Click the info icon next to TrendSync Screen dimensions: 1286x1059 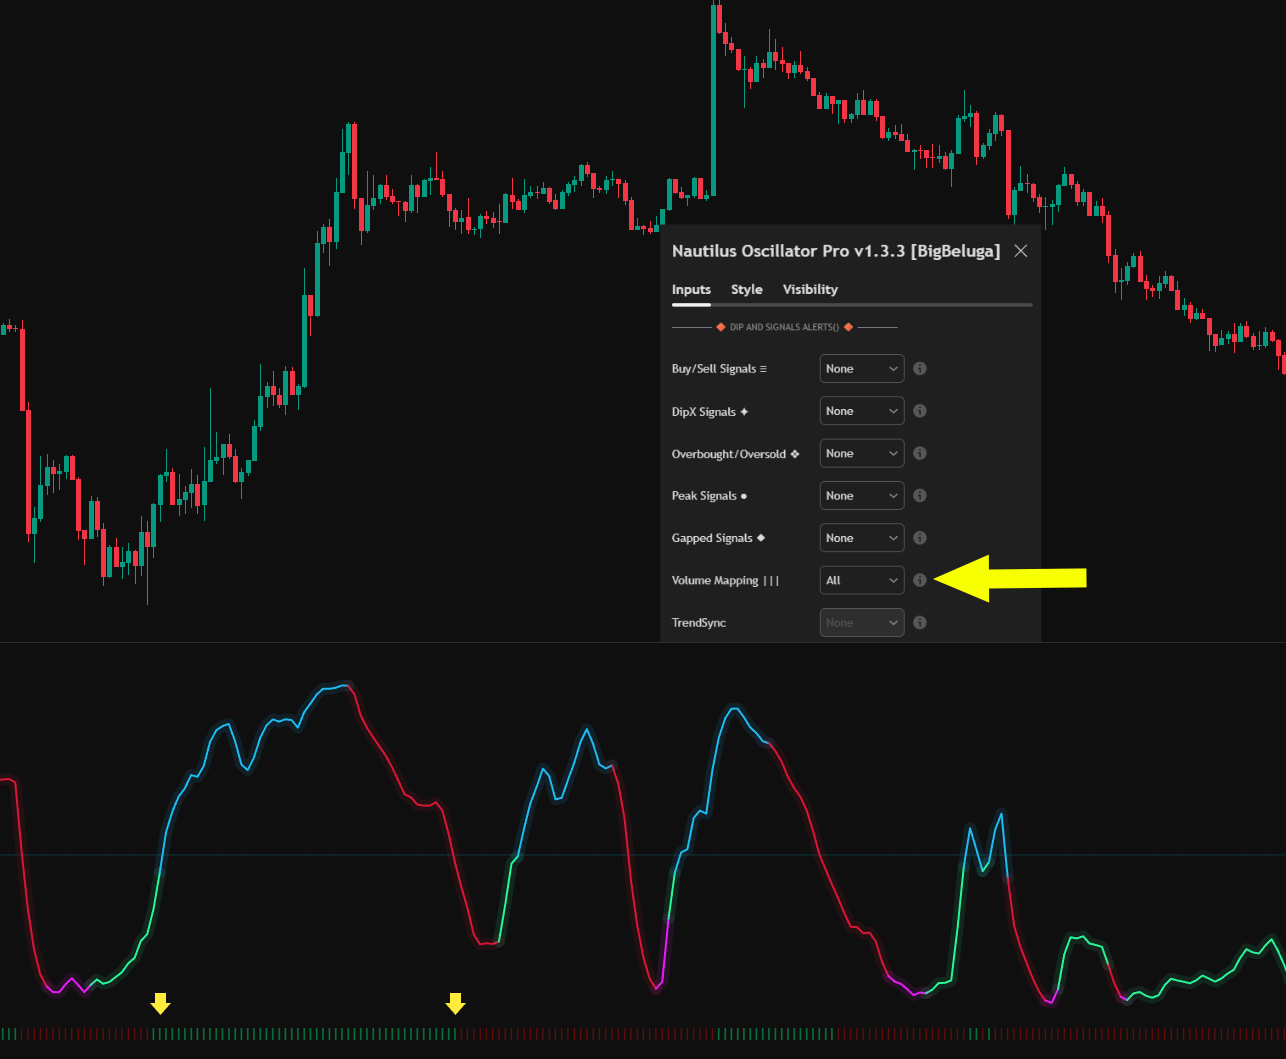(920, 622)
